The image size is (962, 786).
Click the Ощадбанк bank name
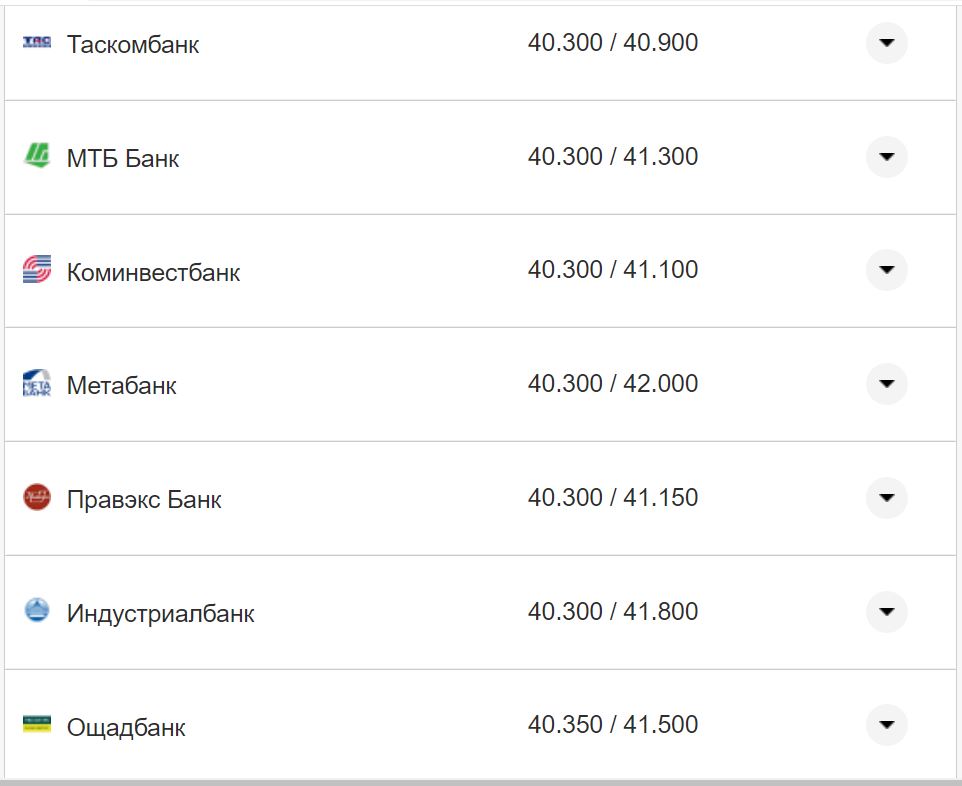click(126, 728)
